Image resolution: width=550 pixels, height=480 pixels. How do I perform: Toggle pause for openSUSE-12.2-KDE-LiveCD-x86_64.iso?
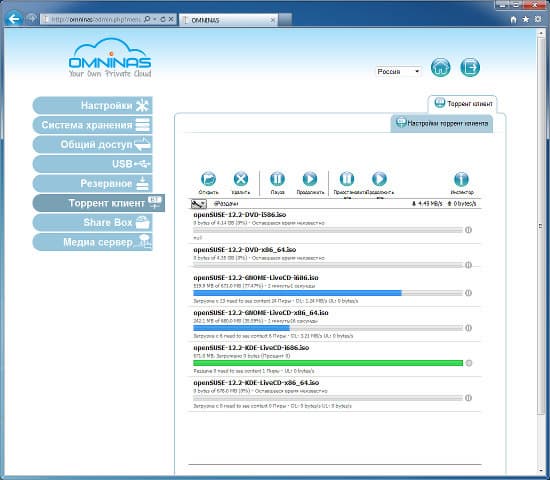pyautogui.click(x=468, y=398)
